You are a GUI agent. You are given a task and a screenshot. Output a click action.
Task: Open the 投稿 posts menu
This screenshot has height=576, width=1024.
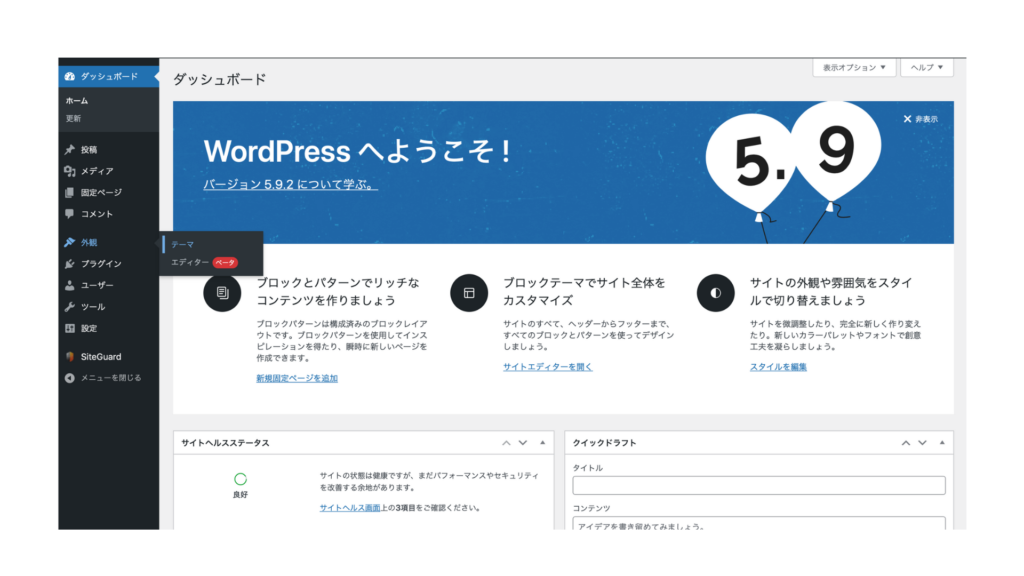tap(89, 150)
